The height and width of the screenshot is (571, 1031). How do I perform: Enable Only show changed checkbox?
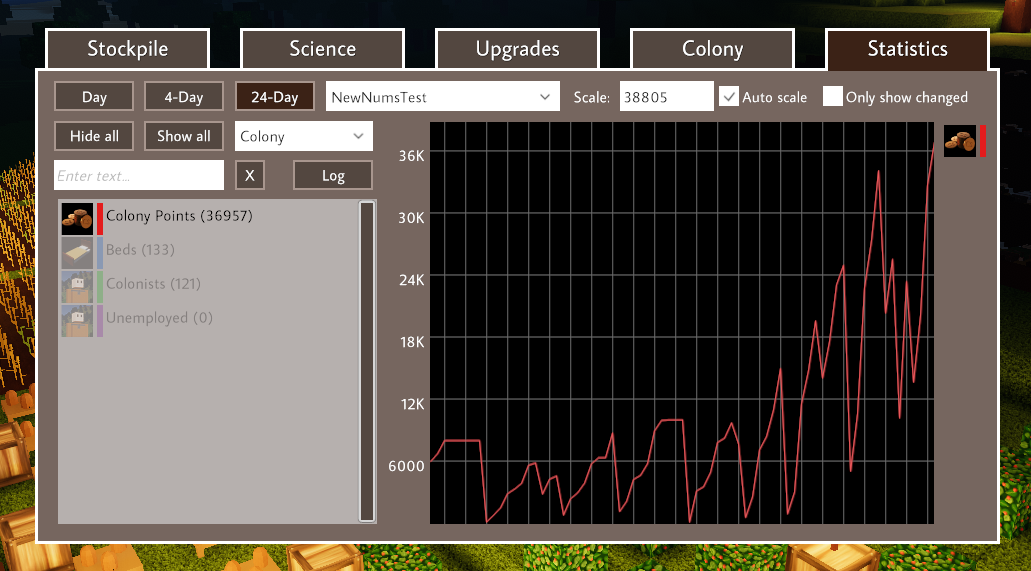pyautogui.click(x=832, y=97)
